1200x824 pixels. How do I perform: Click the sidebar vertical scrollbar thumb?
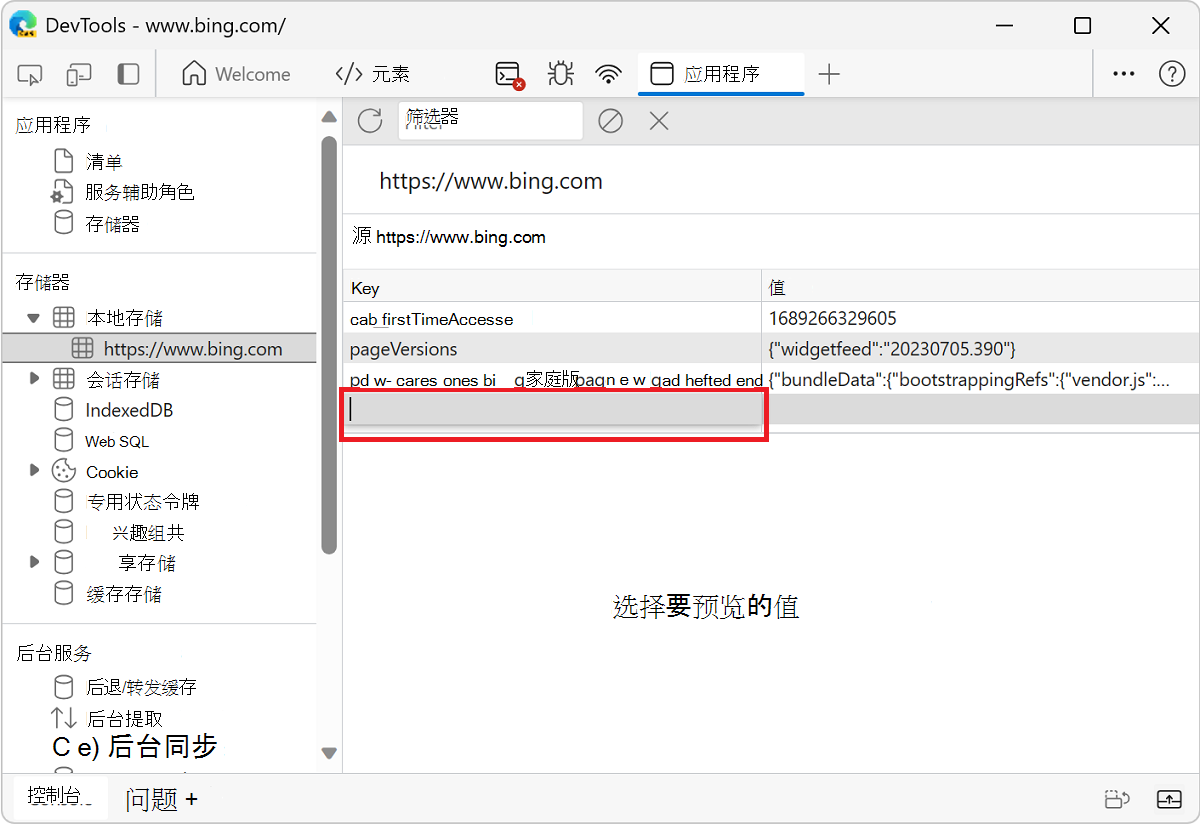pos(329,344)
